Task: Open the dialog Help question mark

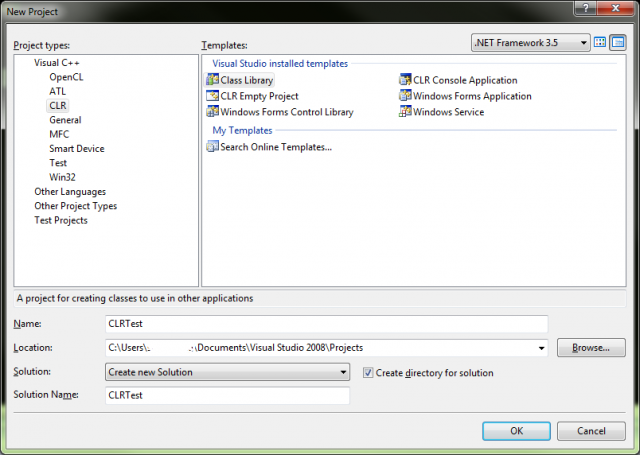Action: [x=585, y=8]
